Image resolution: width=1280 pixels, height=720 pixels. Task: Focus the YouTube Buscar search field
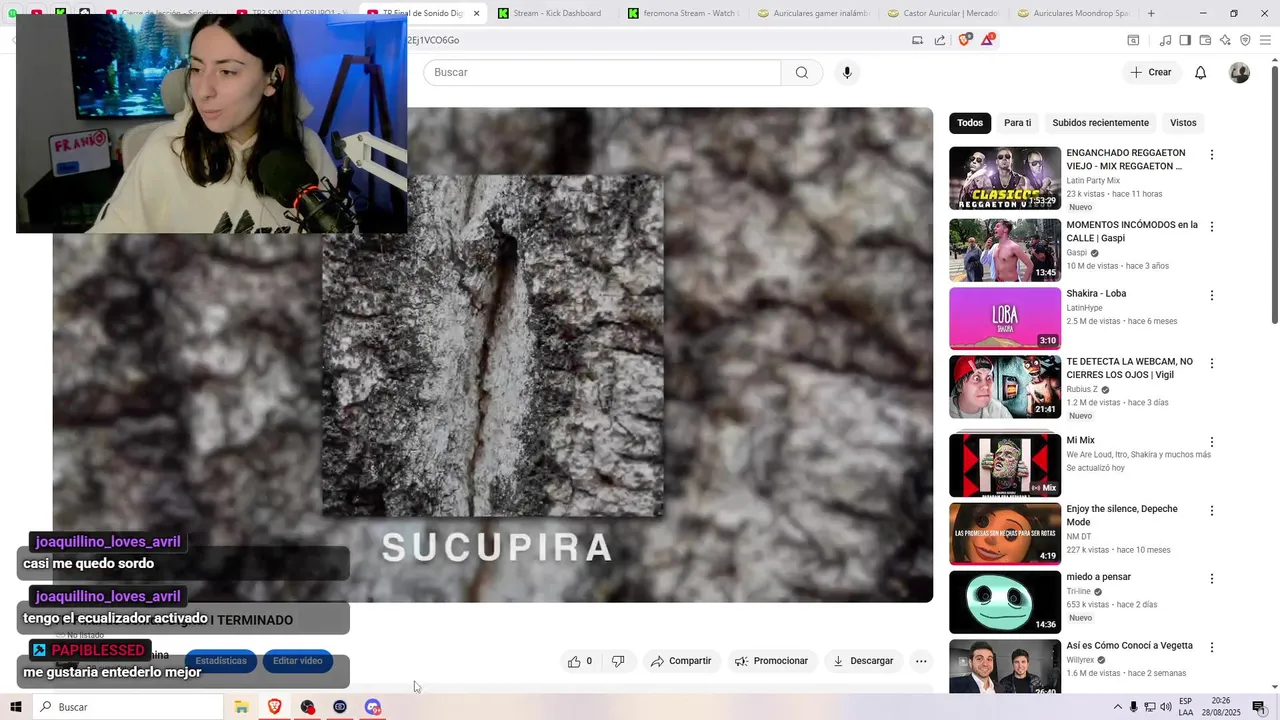602,72
